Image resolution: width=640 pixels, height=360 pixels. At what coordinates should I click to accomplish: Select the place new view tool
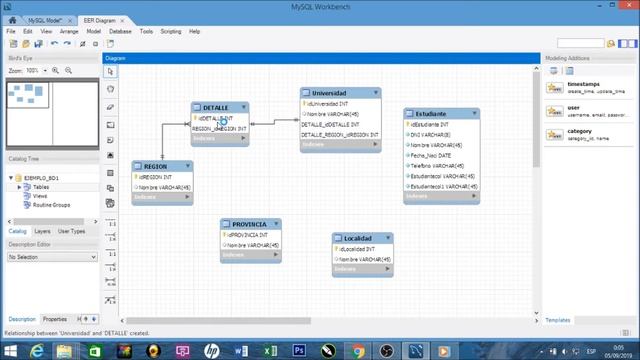point(110,188)
